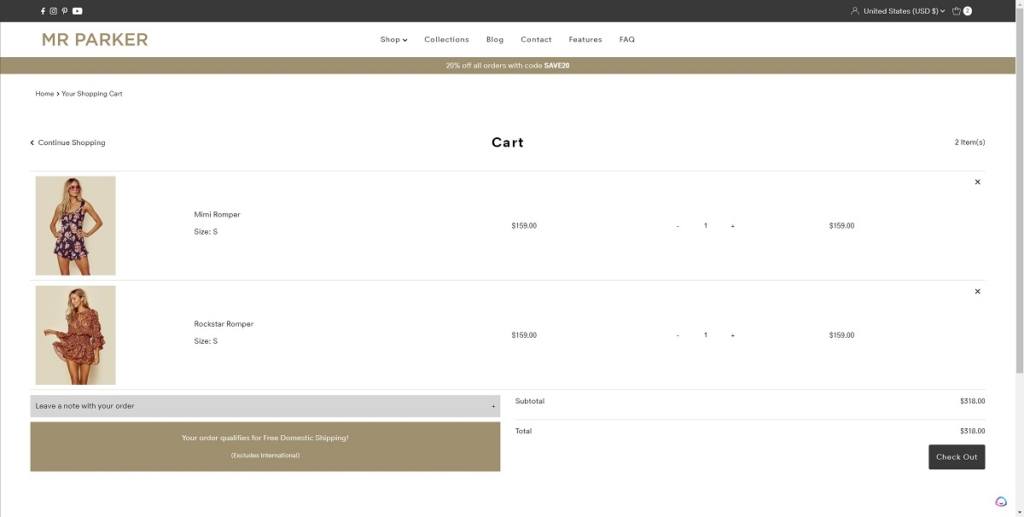Decrease Mimi Romper quantity with minus
This screenshot has height=517, width=1024.
point(678,226)
